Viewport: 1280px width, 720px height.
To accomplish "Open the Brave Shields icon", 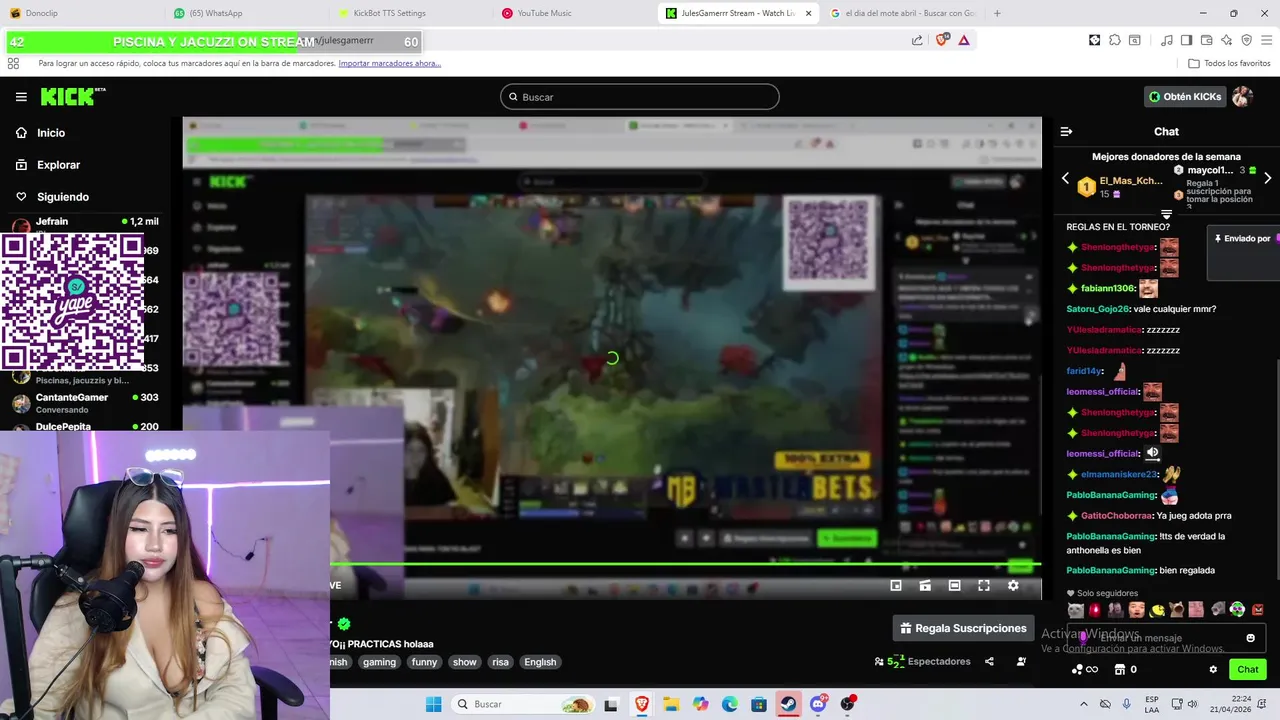I will 941,40.
